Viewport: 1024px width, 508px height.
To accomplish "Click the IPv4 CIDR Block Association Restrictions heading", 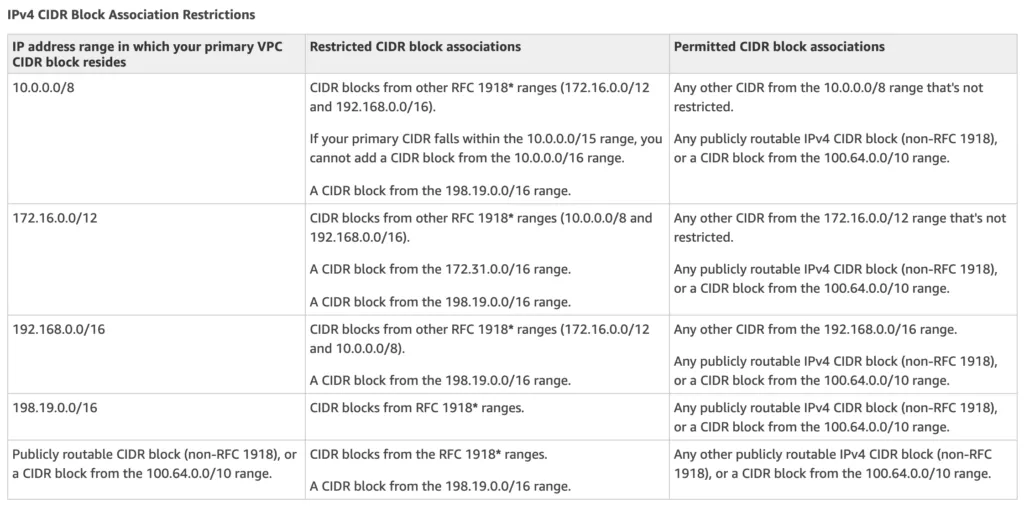I will pyautogui.click(x=131, y=14).
